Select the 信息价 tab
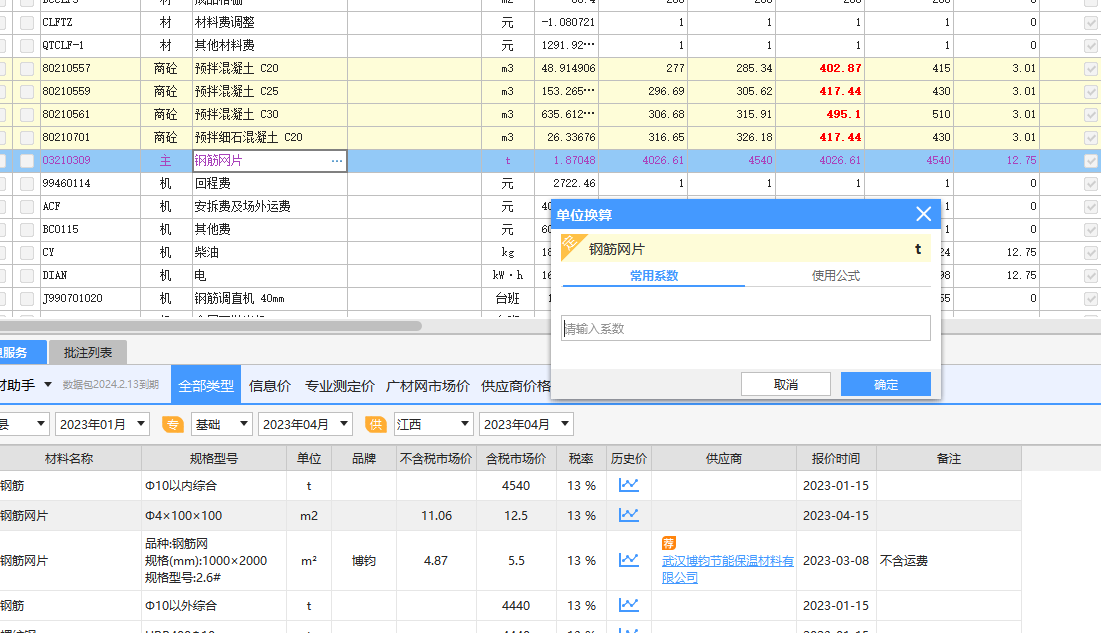This screenshot has width=1101, height=633. tap(270, 386)
